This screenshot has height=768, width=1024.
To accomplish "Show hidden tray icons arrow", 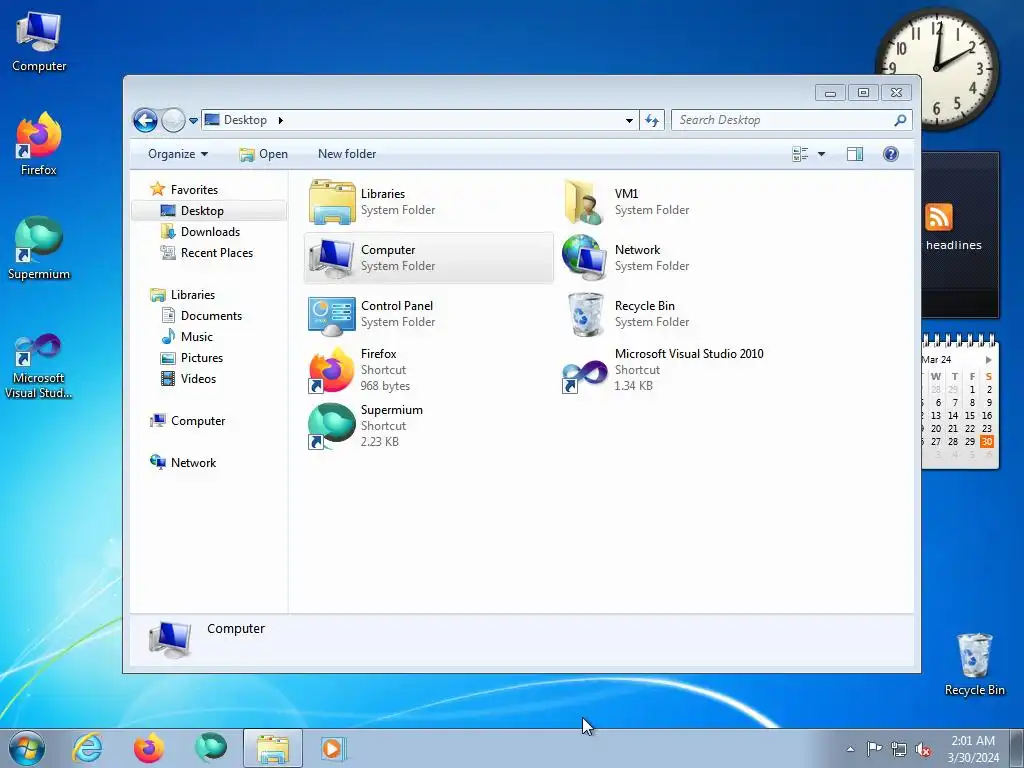I will pos(850,749).
